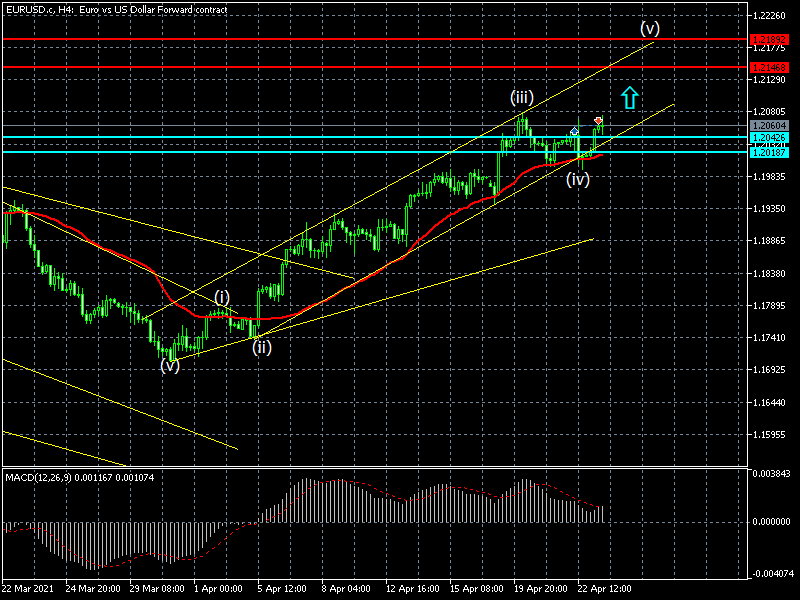The height and width of the screenshot is (600, 800).
Task: Click the cyan up arrow on the chart
Action: pos(628,97)
